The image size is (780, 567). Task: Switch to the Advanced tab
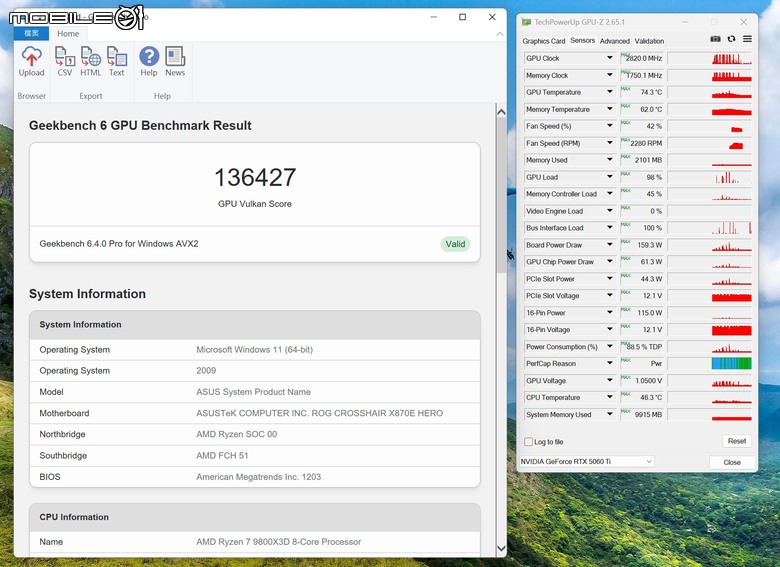pos(614,41)
